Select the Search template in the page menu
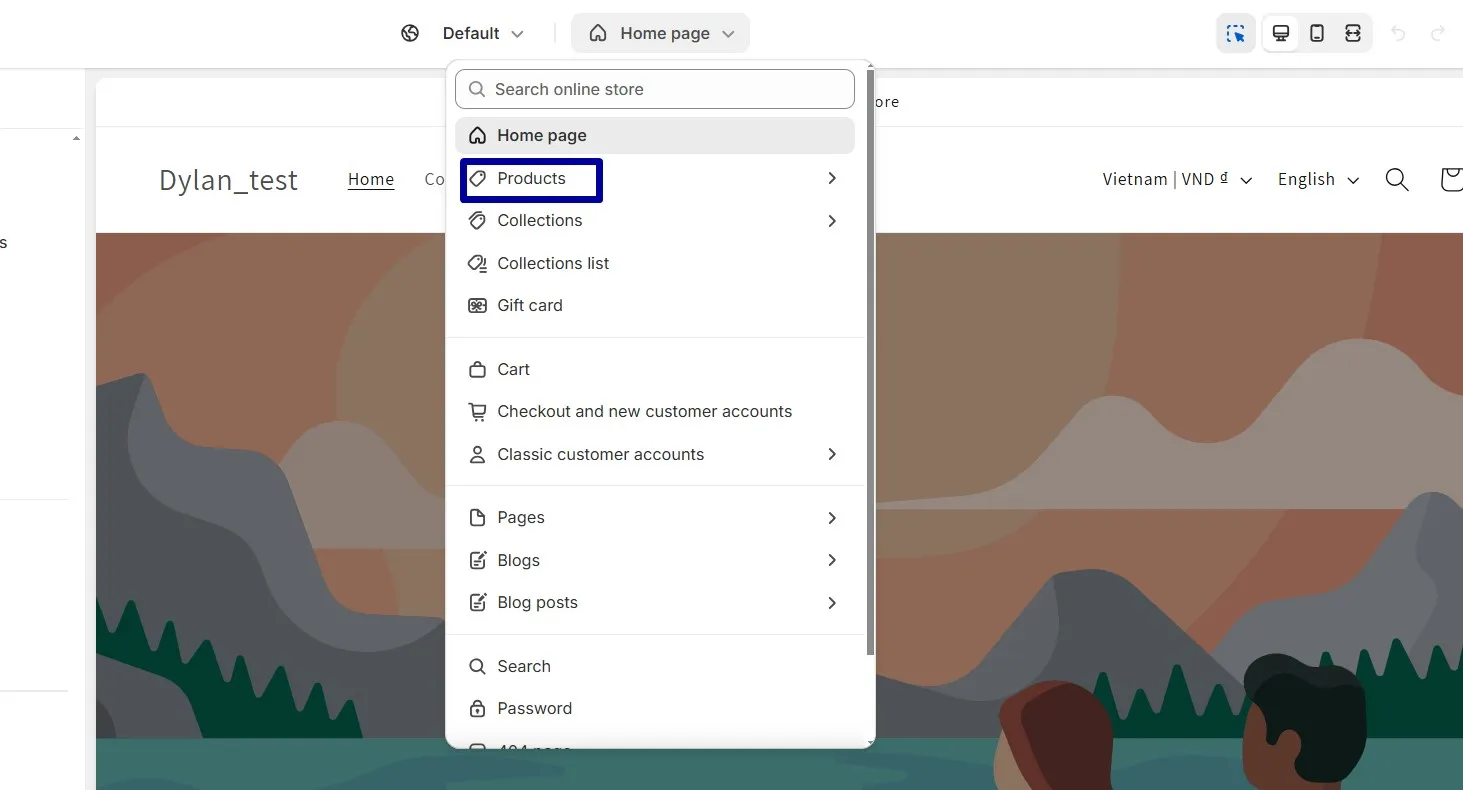The height and width of the screenshot is (790, 1463). click(x=655, y=667)
